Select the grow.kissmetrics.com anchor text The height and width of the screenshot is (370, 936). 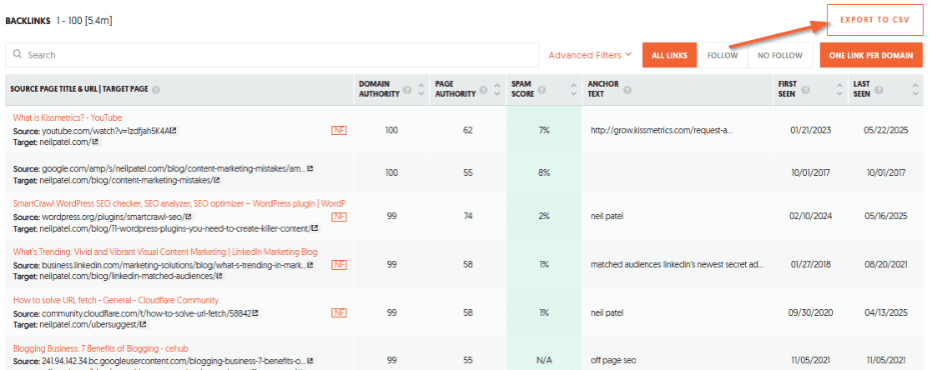pos(662,130)
